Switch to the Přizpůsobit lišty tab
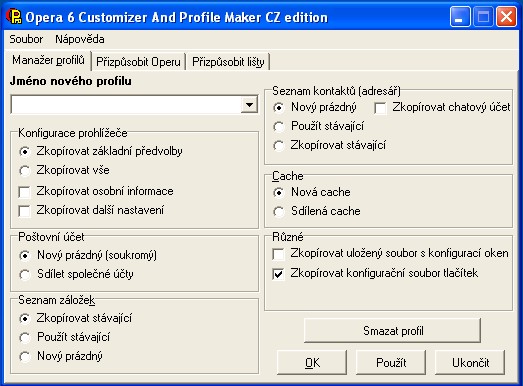The height and width of the screenshot is (386, 523). 228,62
